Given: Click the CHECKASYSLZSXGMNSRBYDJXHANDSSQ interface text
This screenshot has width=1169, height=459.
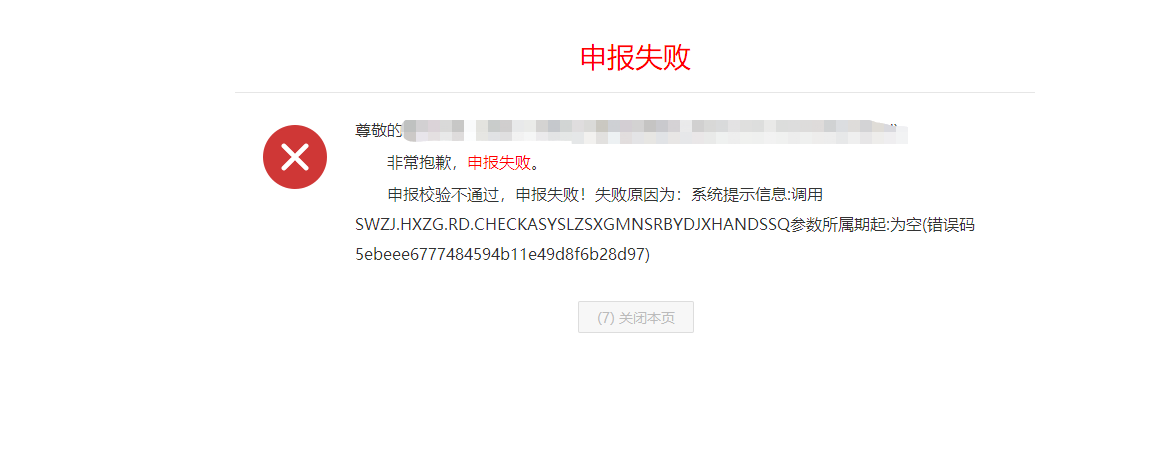Looking at the screenshot, I should tap(631, 226).
